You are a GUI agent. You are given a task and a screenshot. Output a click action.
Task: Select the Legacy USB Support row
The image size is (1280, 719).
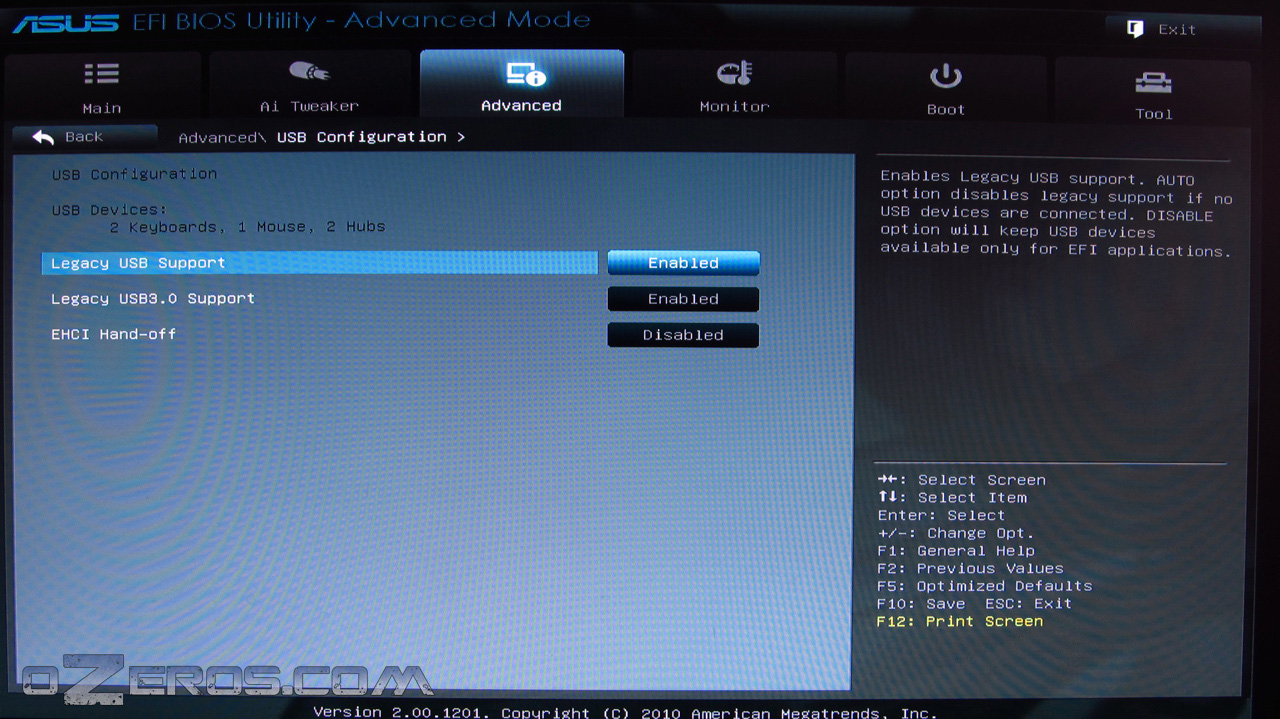coord(319,263)
